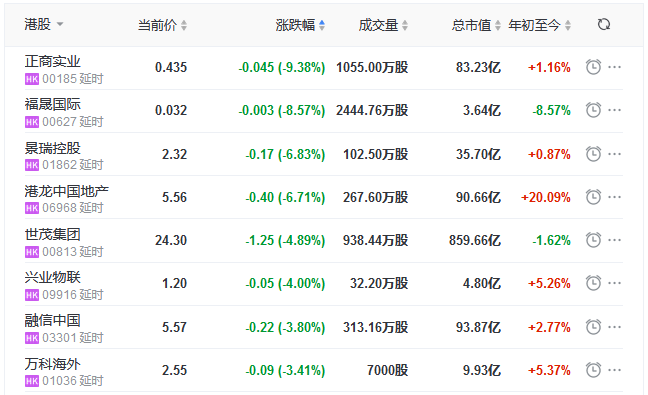Click market cap 93.87亿

pos(478,327)
